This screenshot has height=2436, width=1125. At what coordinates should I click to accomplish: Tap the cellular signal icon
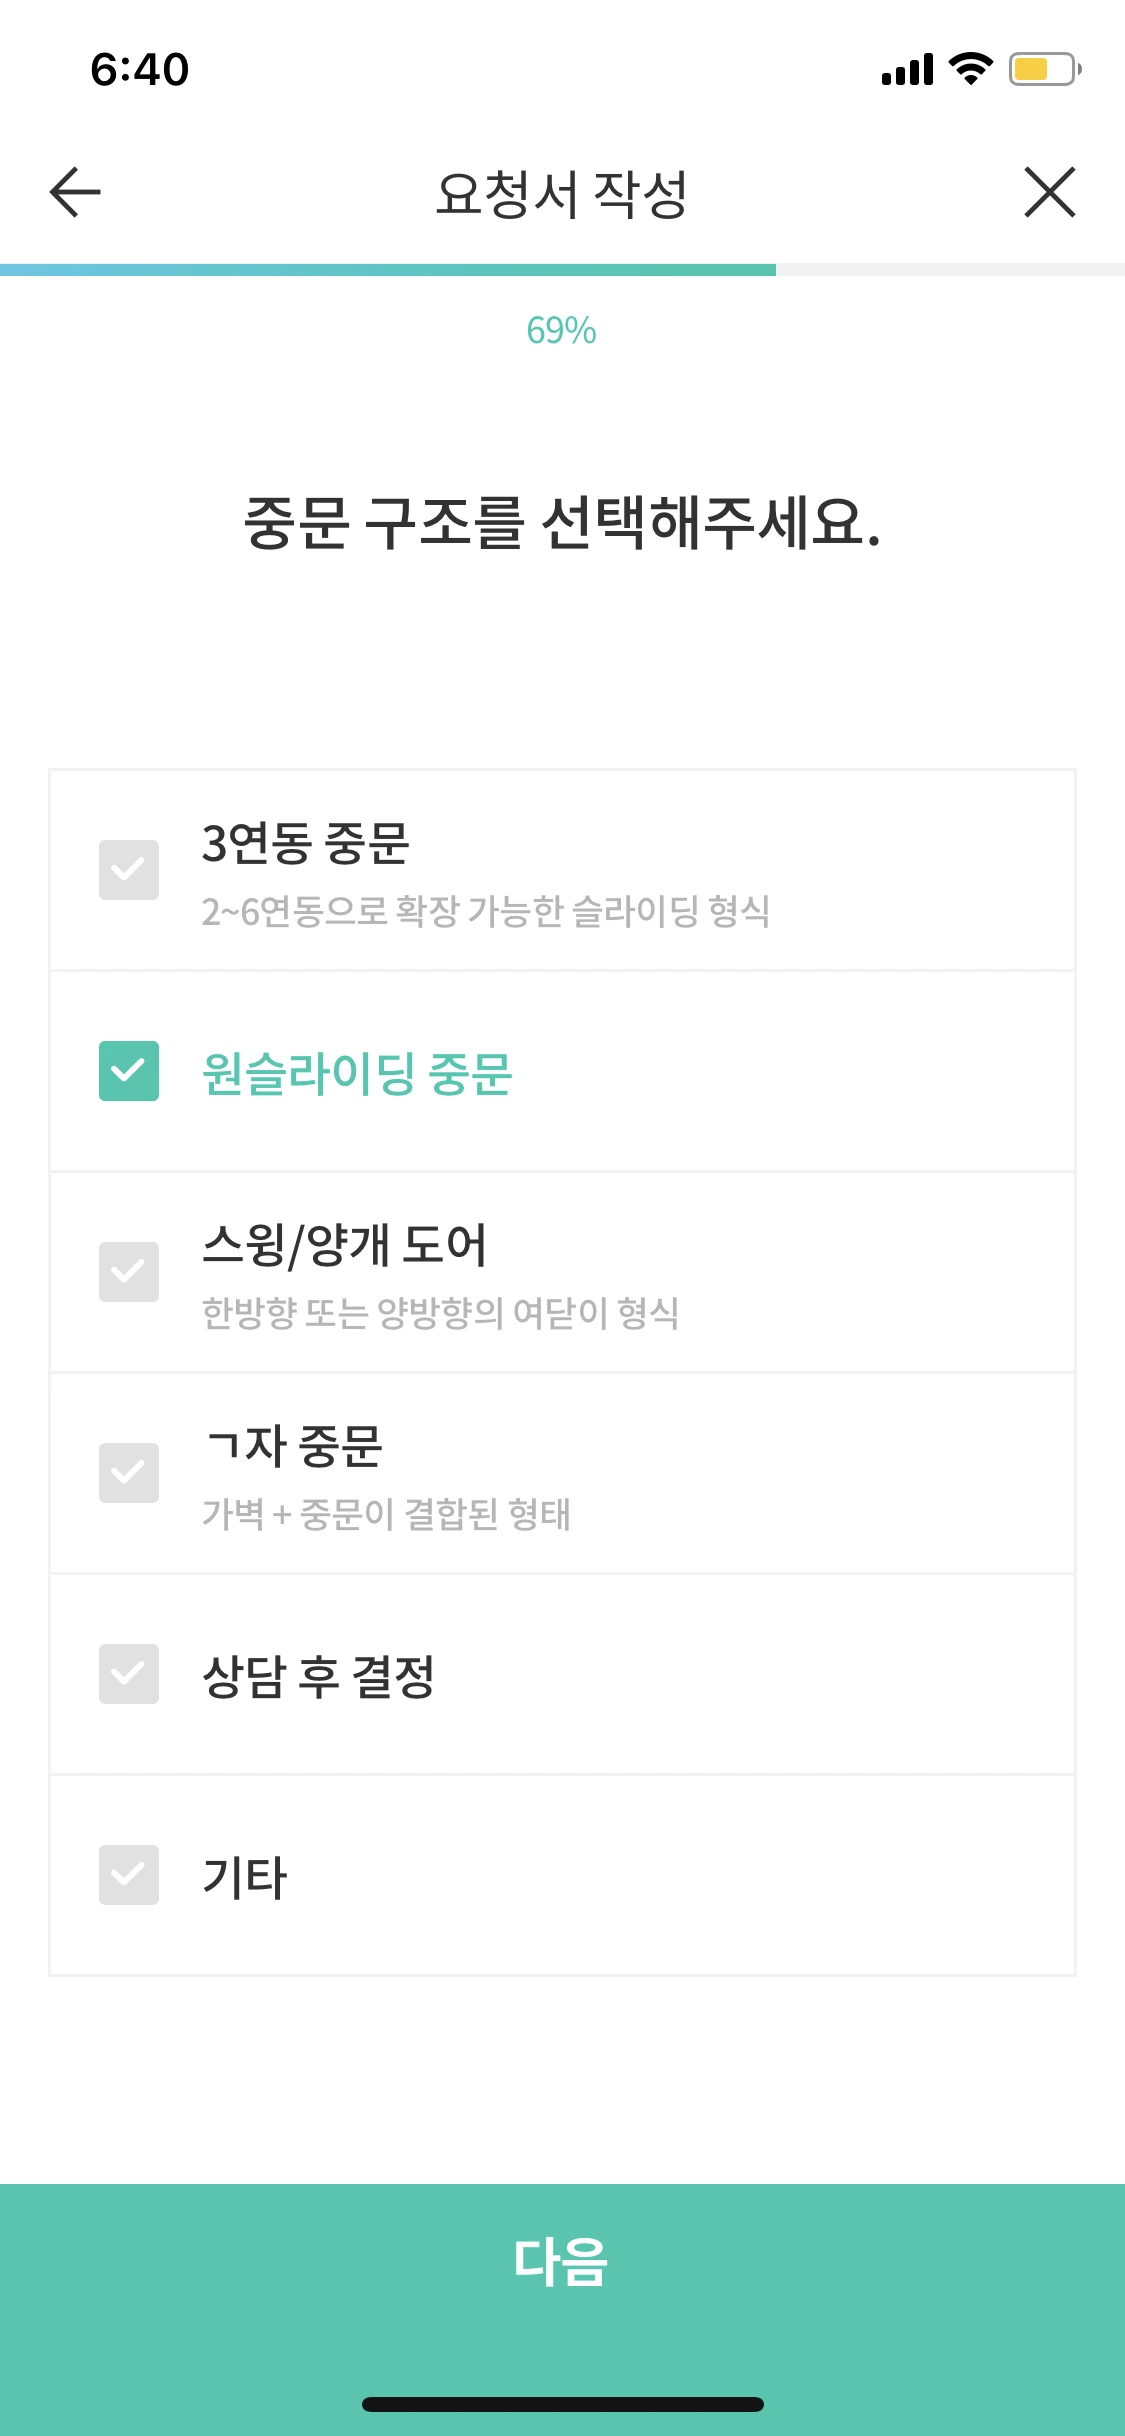907,70
